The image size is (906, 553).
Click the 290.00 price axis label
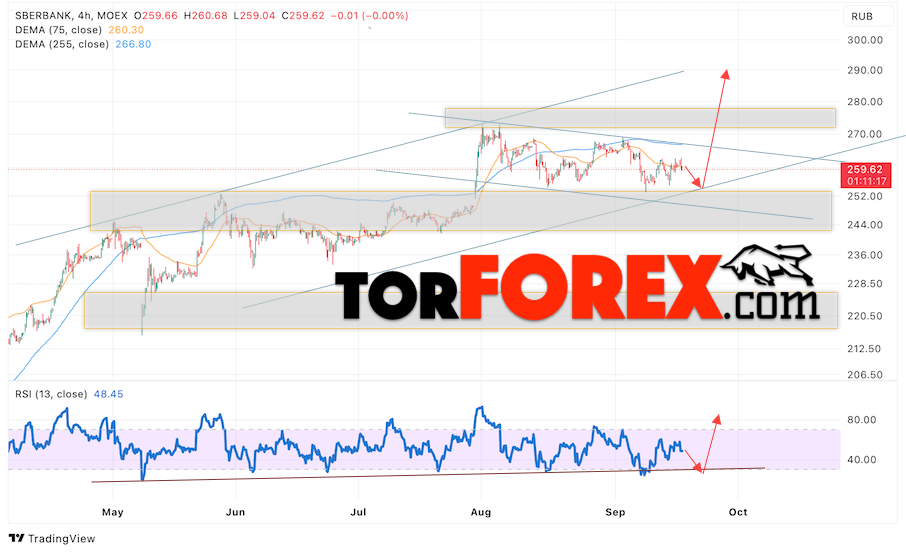coord(865,70)
